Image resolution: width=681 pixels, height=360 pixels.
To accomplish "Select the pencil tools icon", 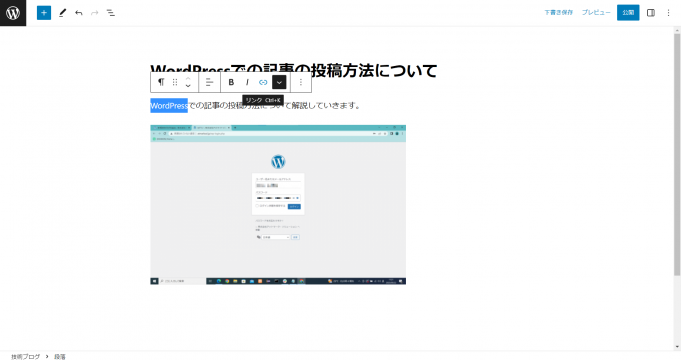I will pyautogui.click(x=63, y=13).
